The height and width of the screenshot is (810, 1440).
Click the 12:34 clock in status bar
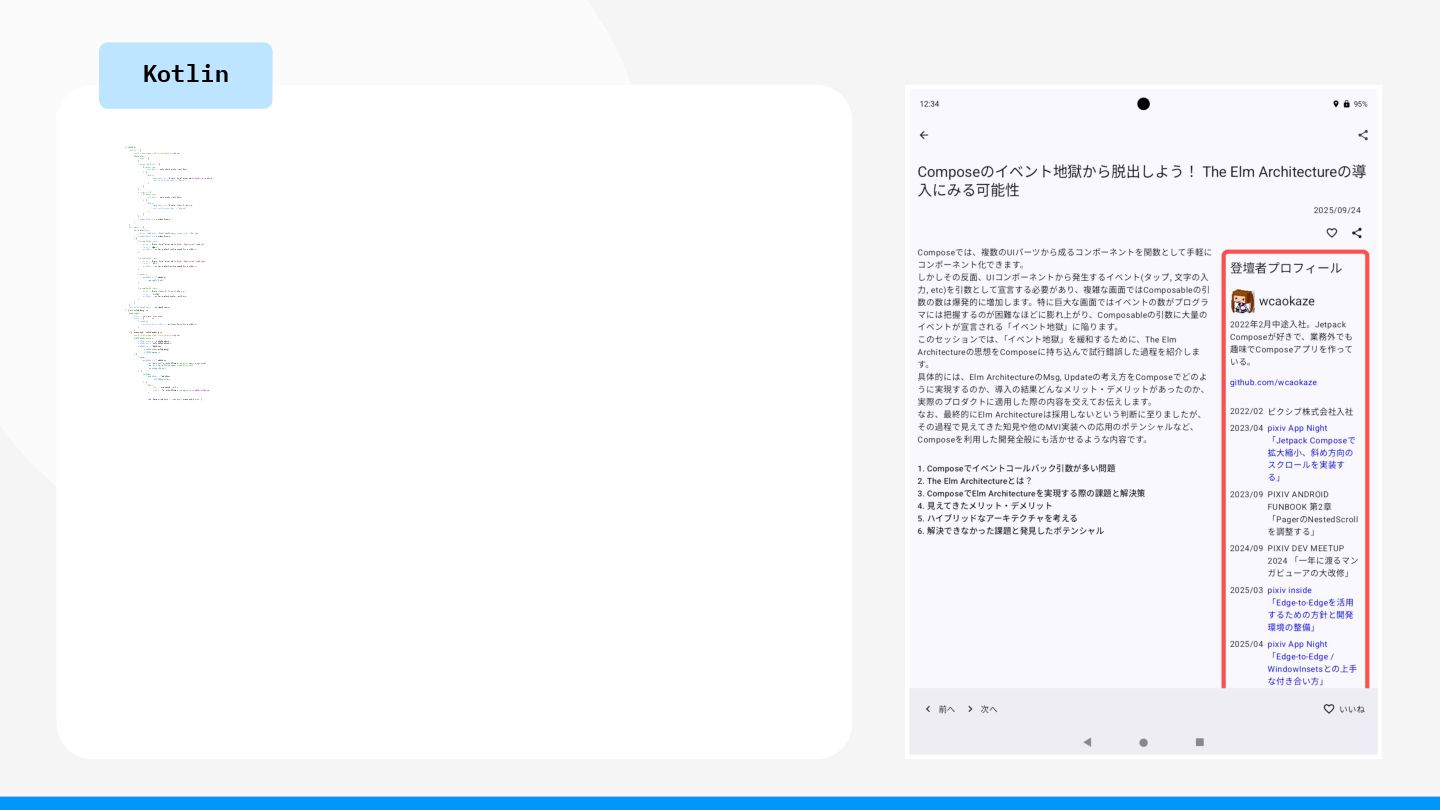pos(929,104)
